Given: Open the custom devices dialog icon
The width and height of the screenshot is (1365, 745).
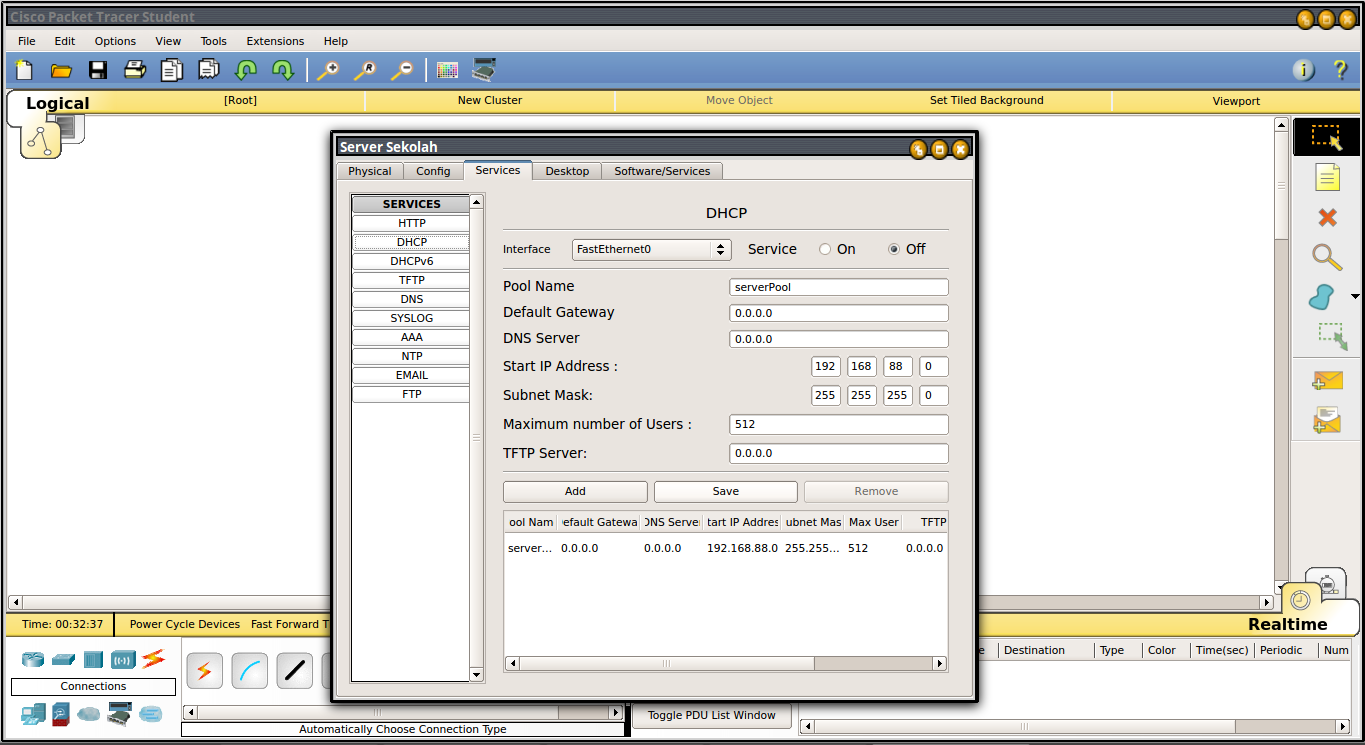Looking at the screenshot, I should [484, 70].
